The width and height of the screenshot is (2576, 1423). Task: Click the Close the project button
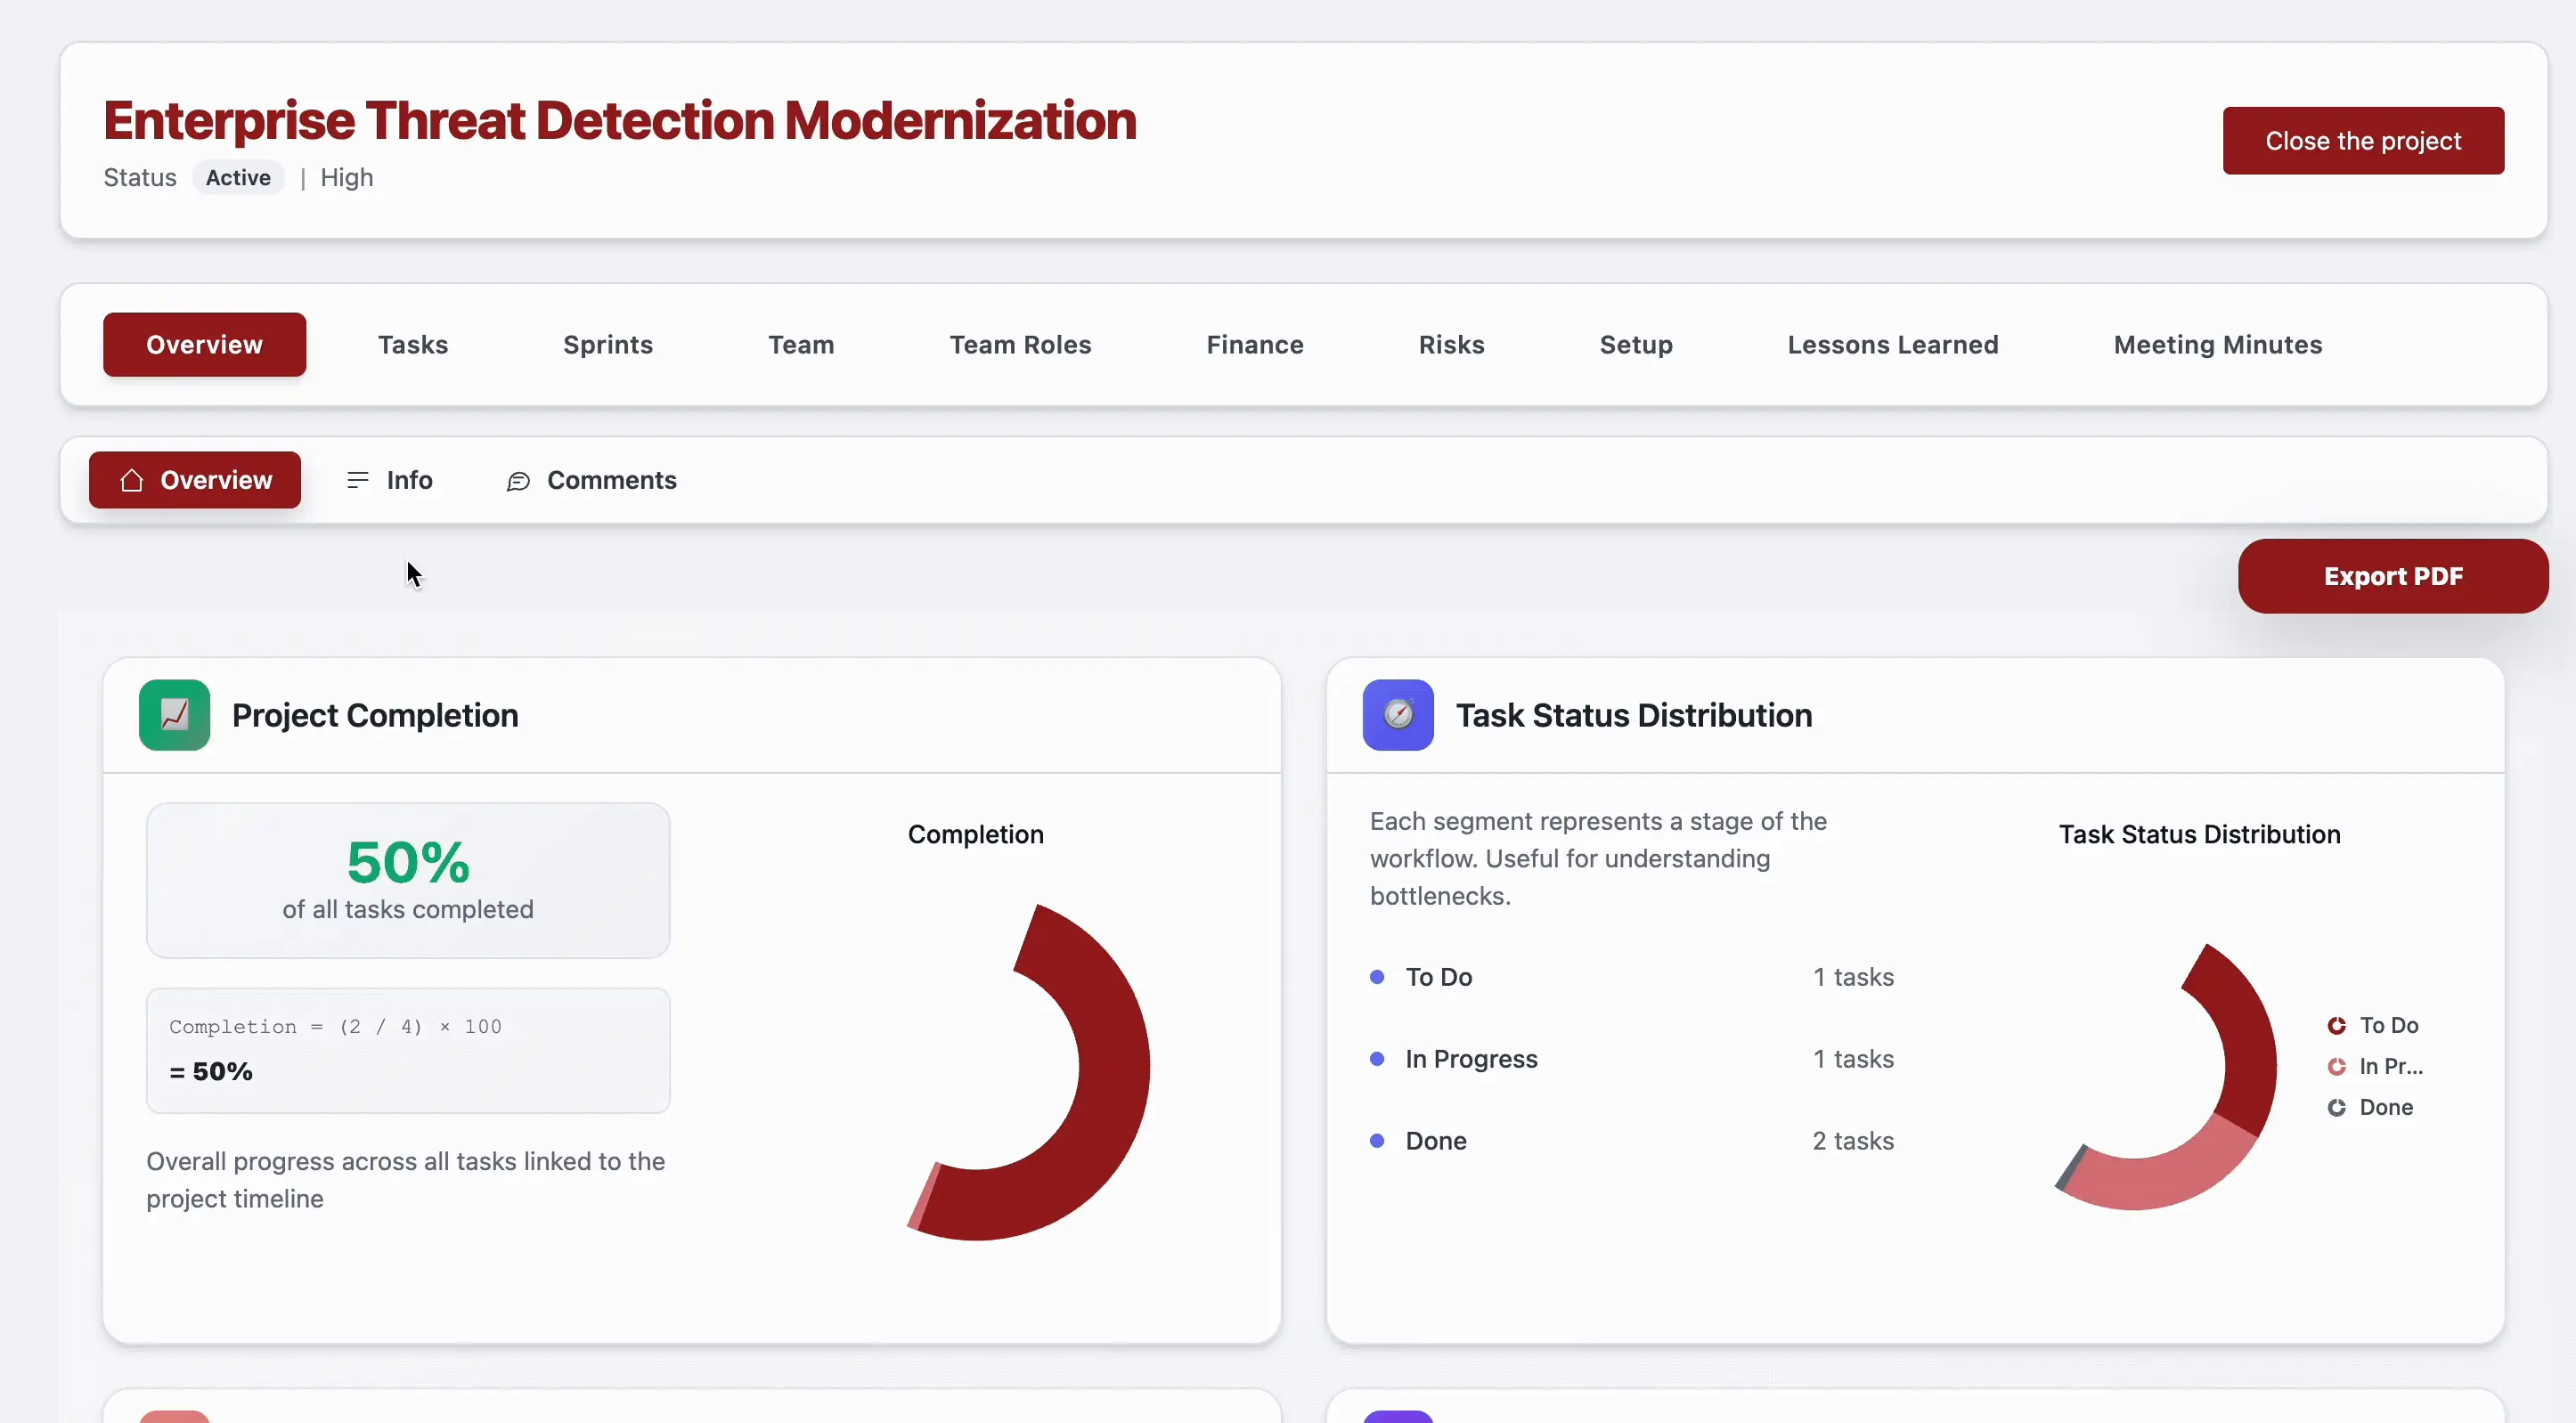(2363, 140)
